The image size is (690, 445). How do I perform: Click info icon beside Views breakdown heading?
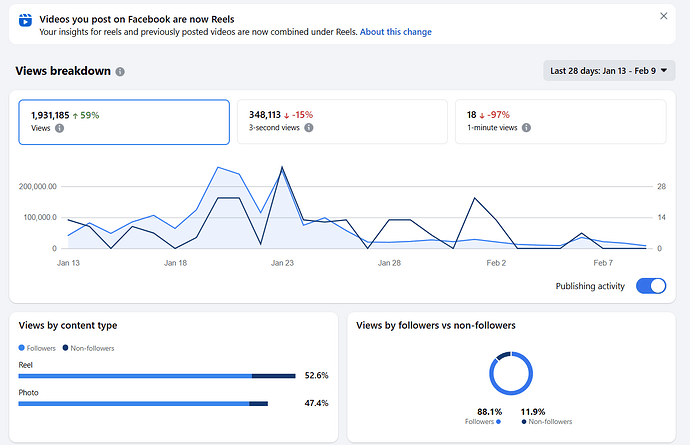pyautogui.click(x=120, y=72)
